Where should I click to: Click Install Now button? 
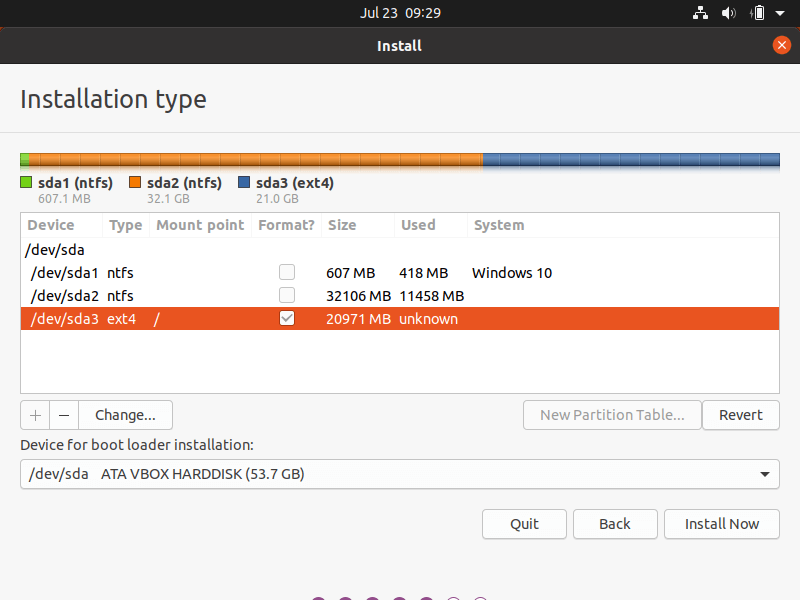(721, 524)
